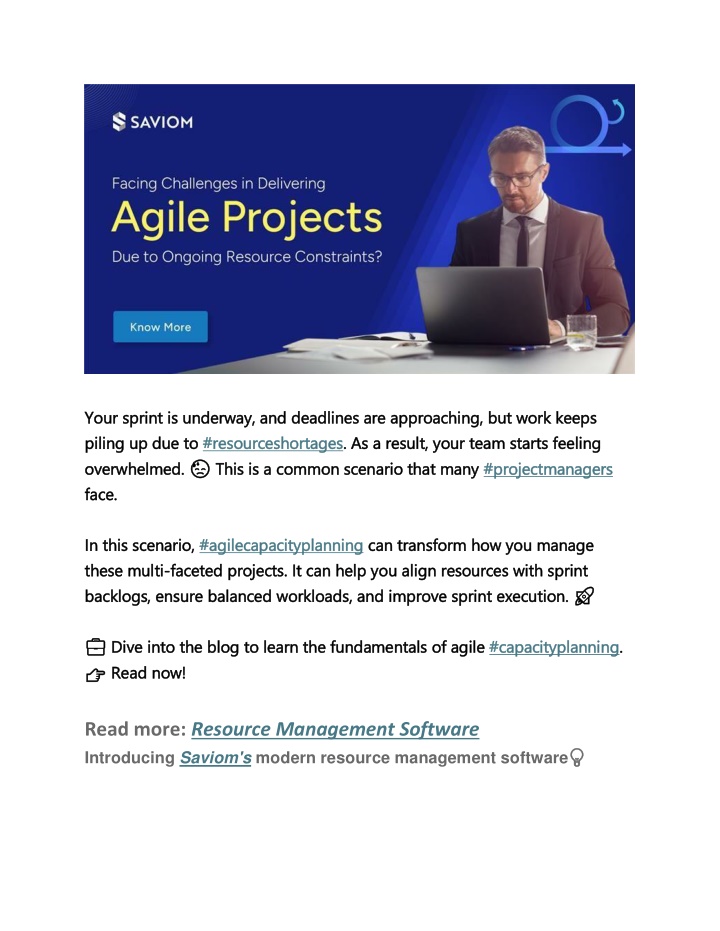Image resolution: width=720 pixels, height=931 pixels.
Task: Click the Due to Ongoing Resource Constraints text
Action: click(x=247, y=257)
